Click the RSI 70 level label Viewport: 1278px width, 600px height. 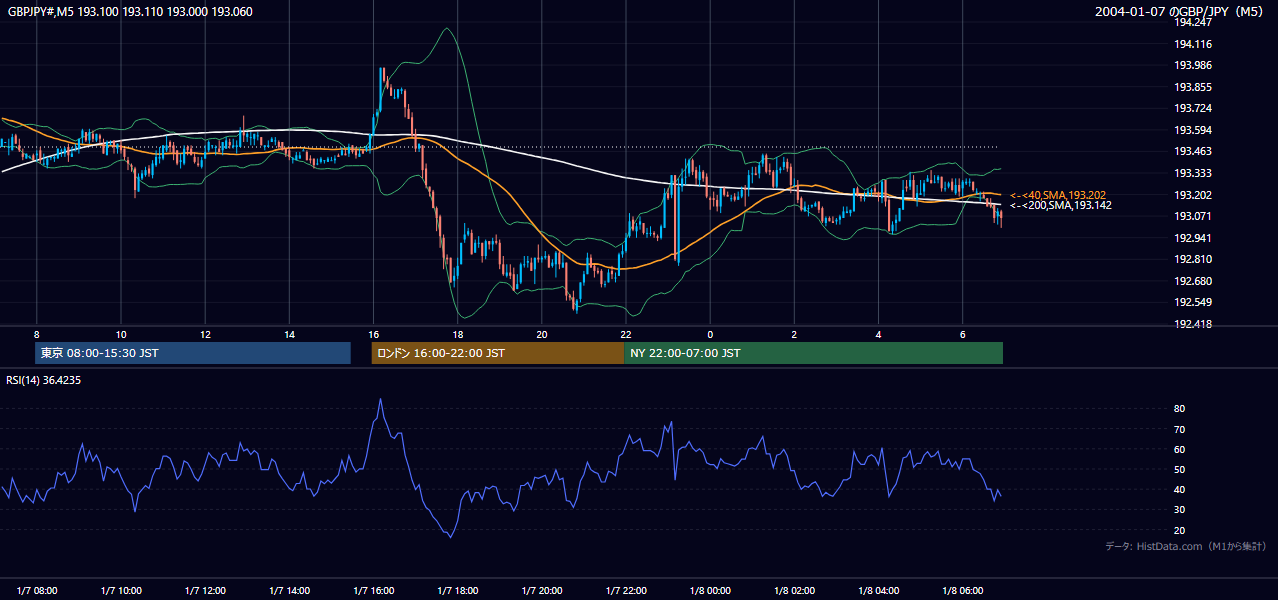[1180, 429]
